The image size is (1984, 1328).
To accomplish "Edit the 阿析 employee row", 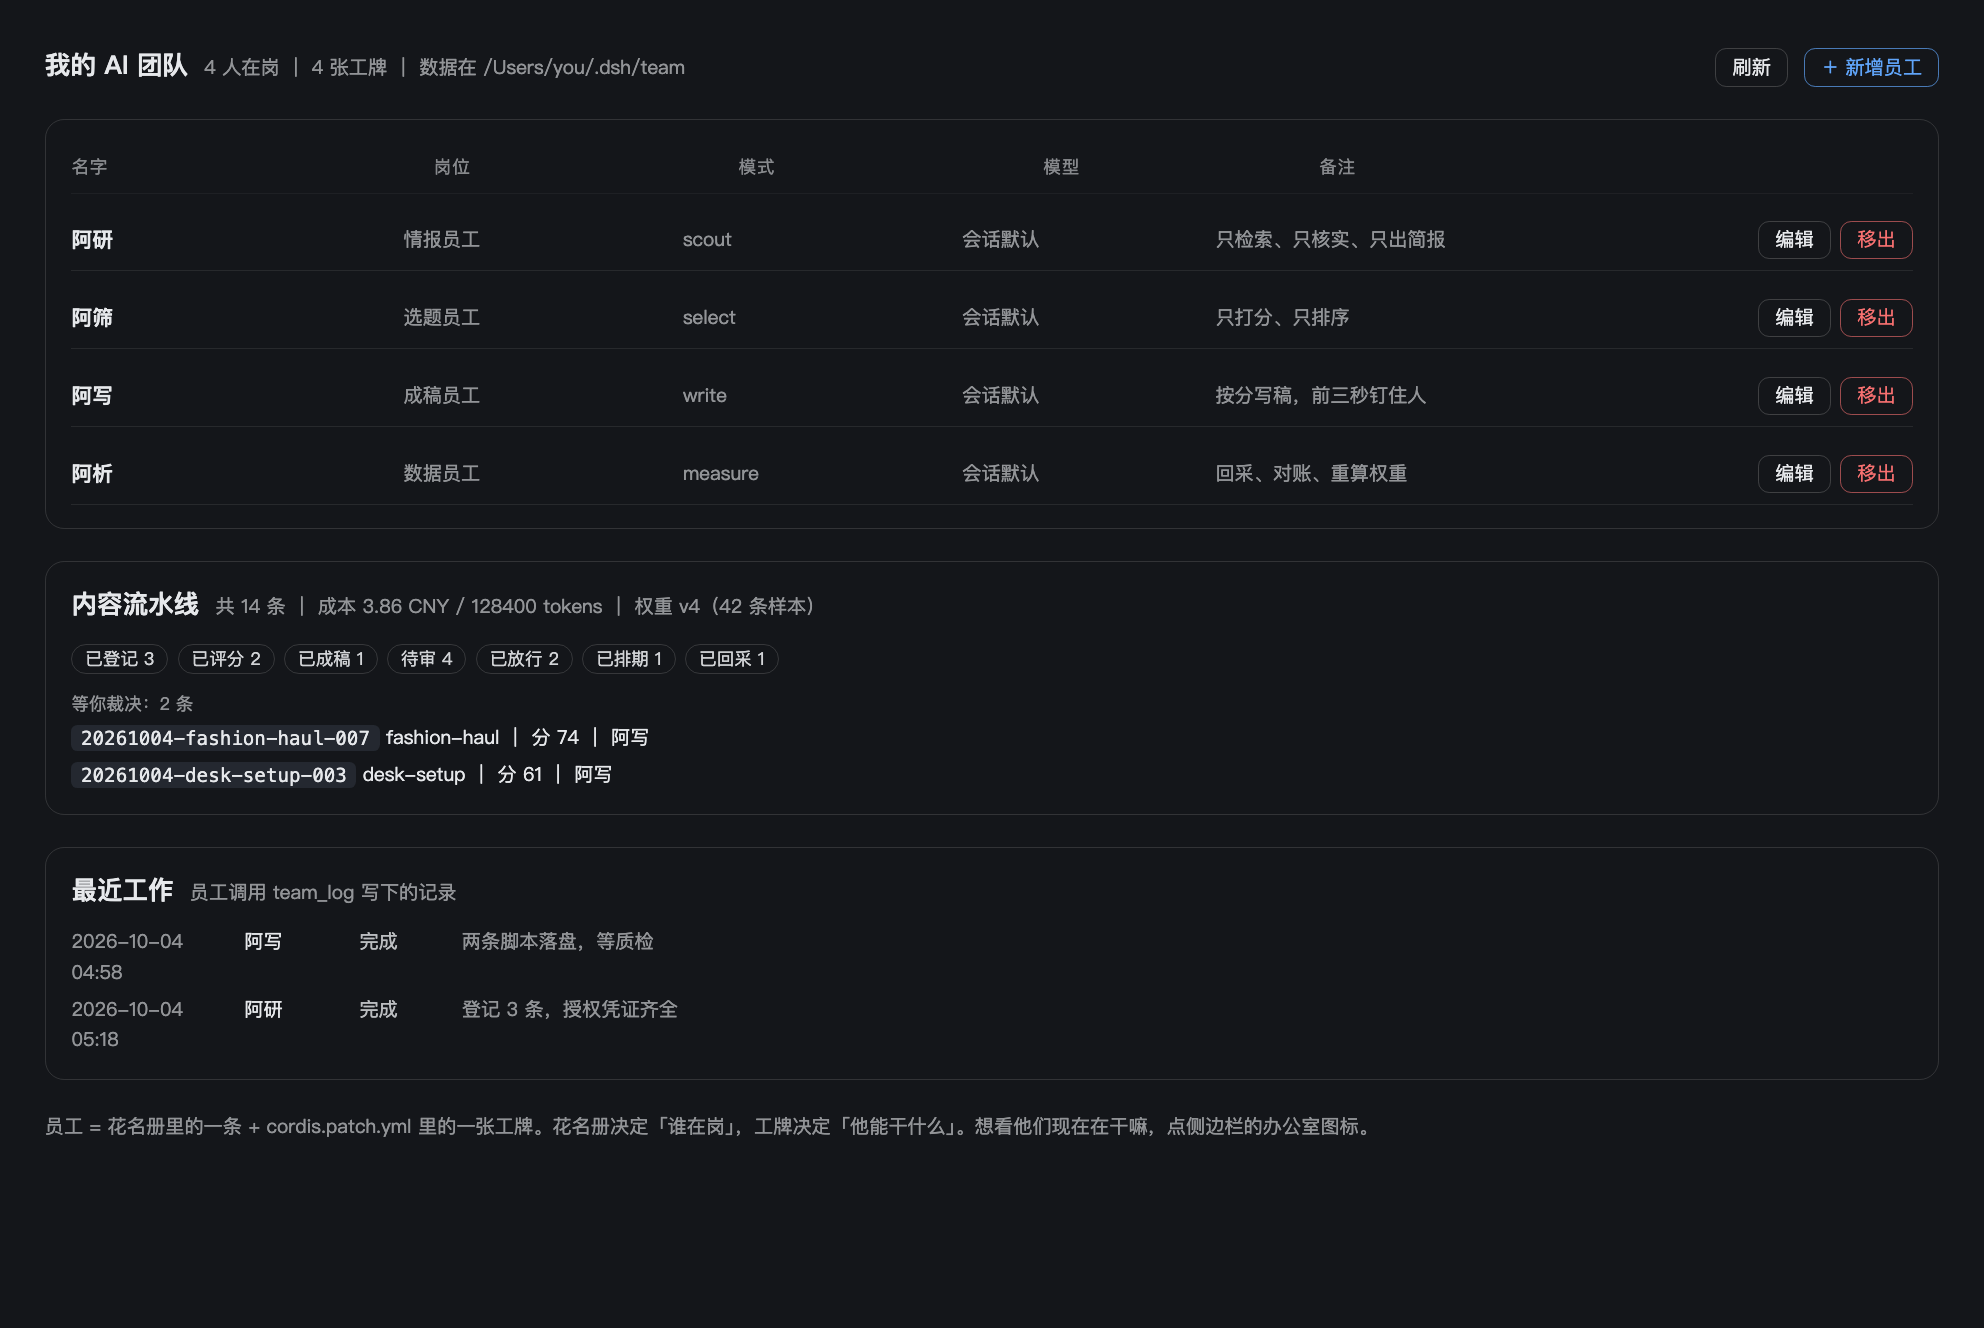I will point(1794,474).
